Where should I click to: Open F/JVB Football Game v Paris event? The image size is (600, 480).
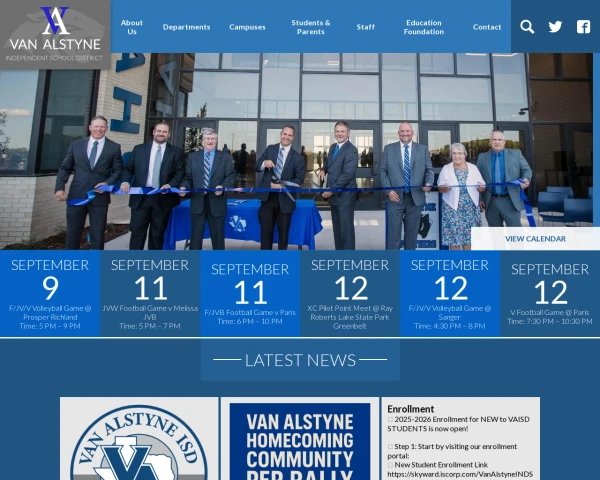point(250,294)
